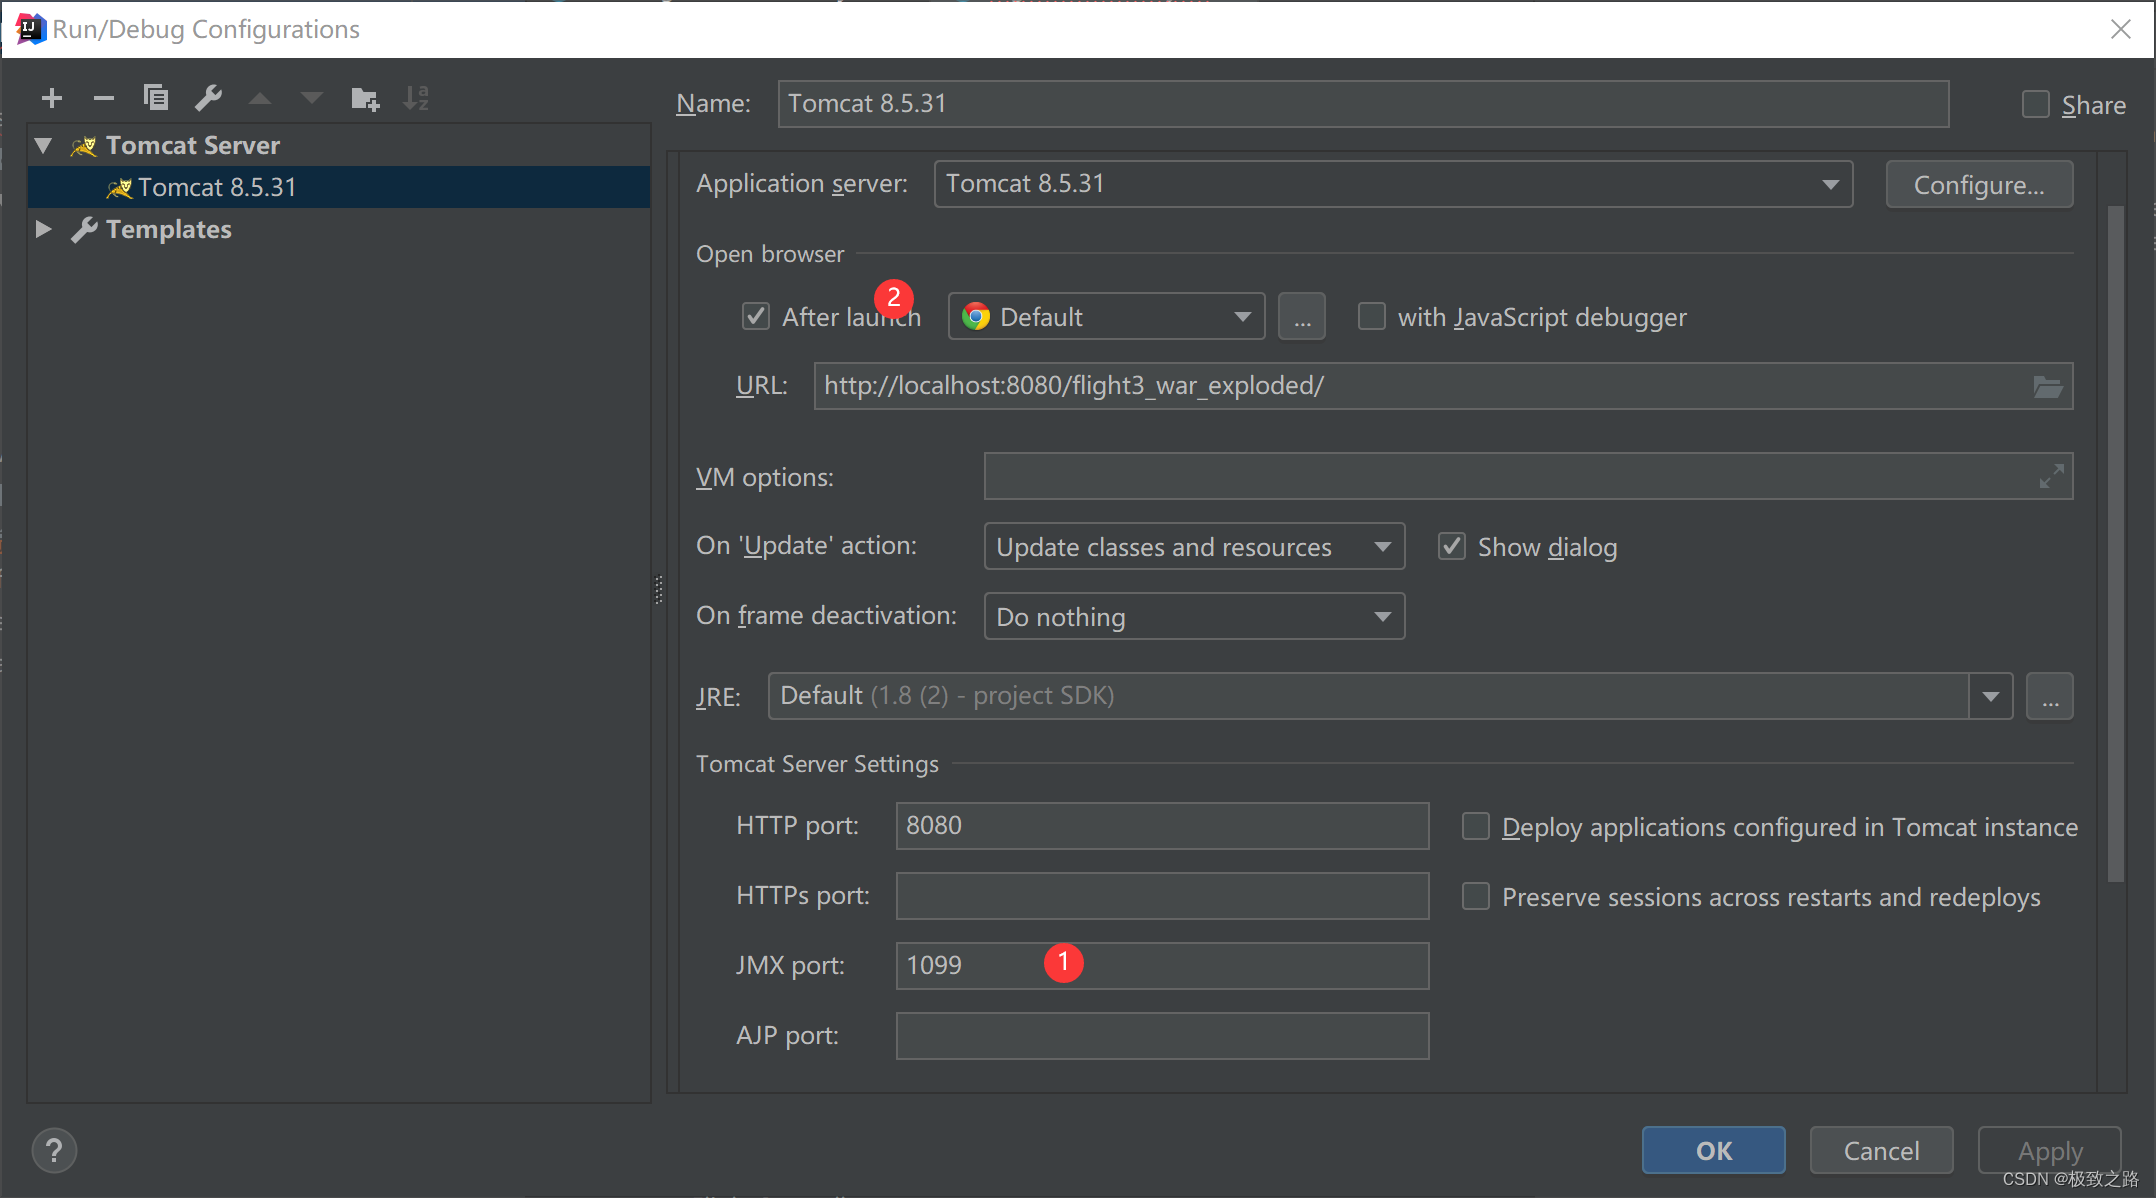
Task: Create a new folder via the folder-plus icon
Action: click(x=365, y=98)
